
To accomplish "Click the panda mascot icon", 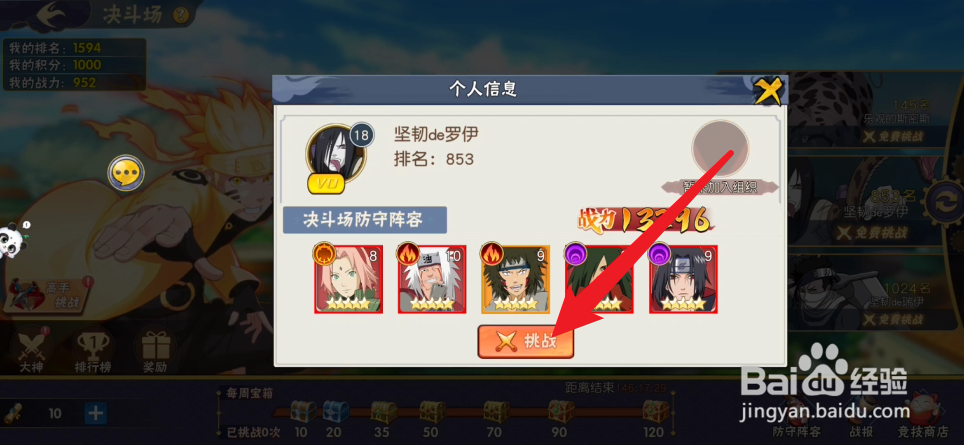I will [x=12, y=240].
